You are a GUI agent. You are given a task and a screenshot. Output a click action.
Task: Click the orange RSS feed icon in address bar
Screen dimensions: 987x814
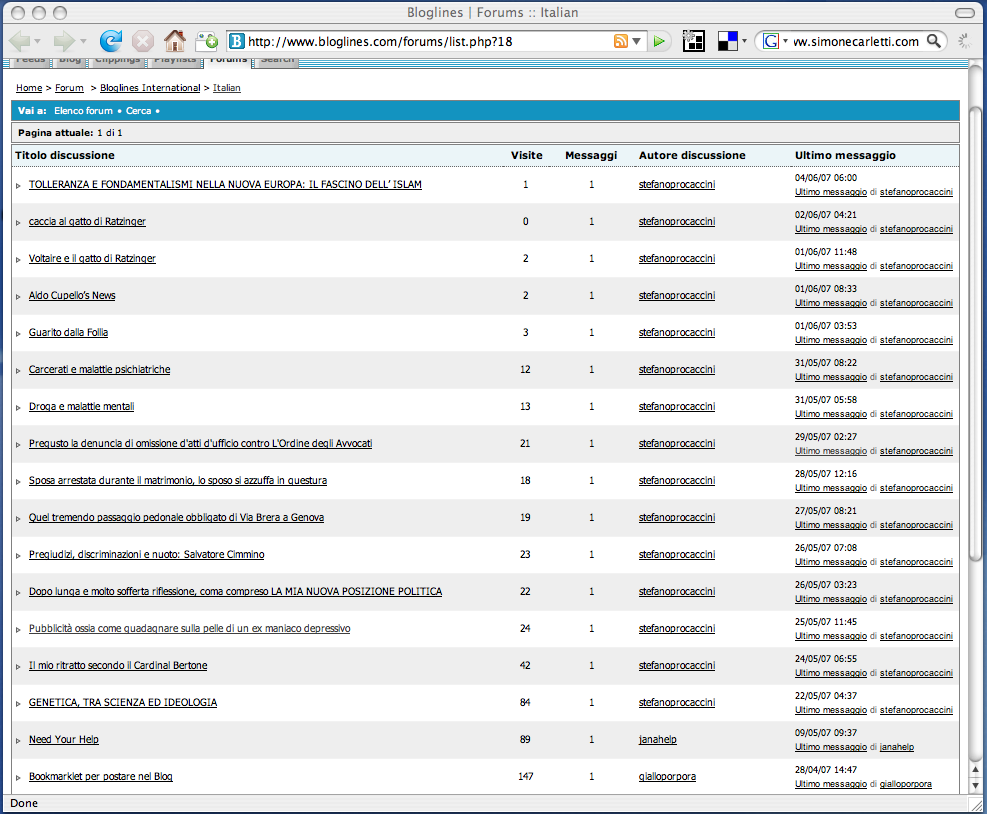pos(621,42)
